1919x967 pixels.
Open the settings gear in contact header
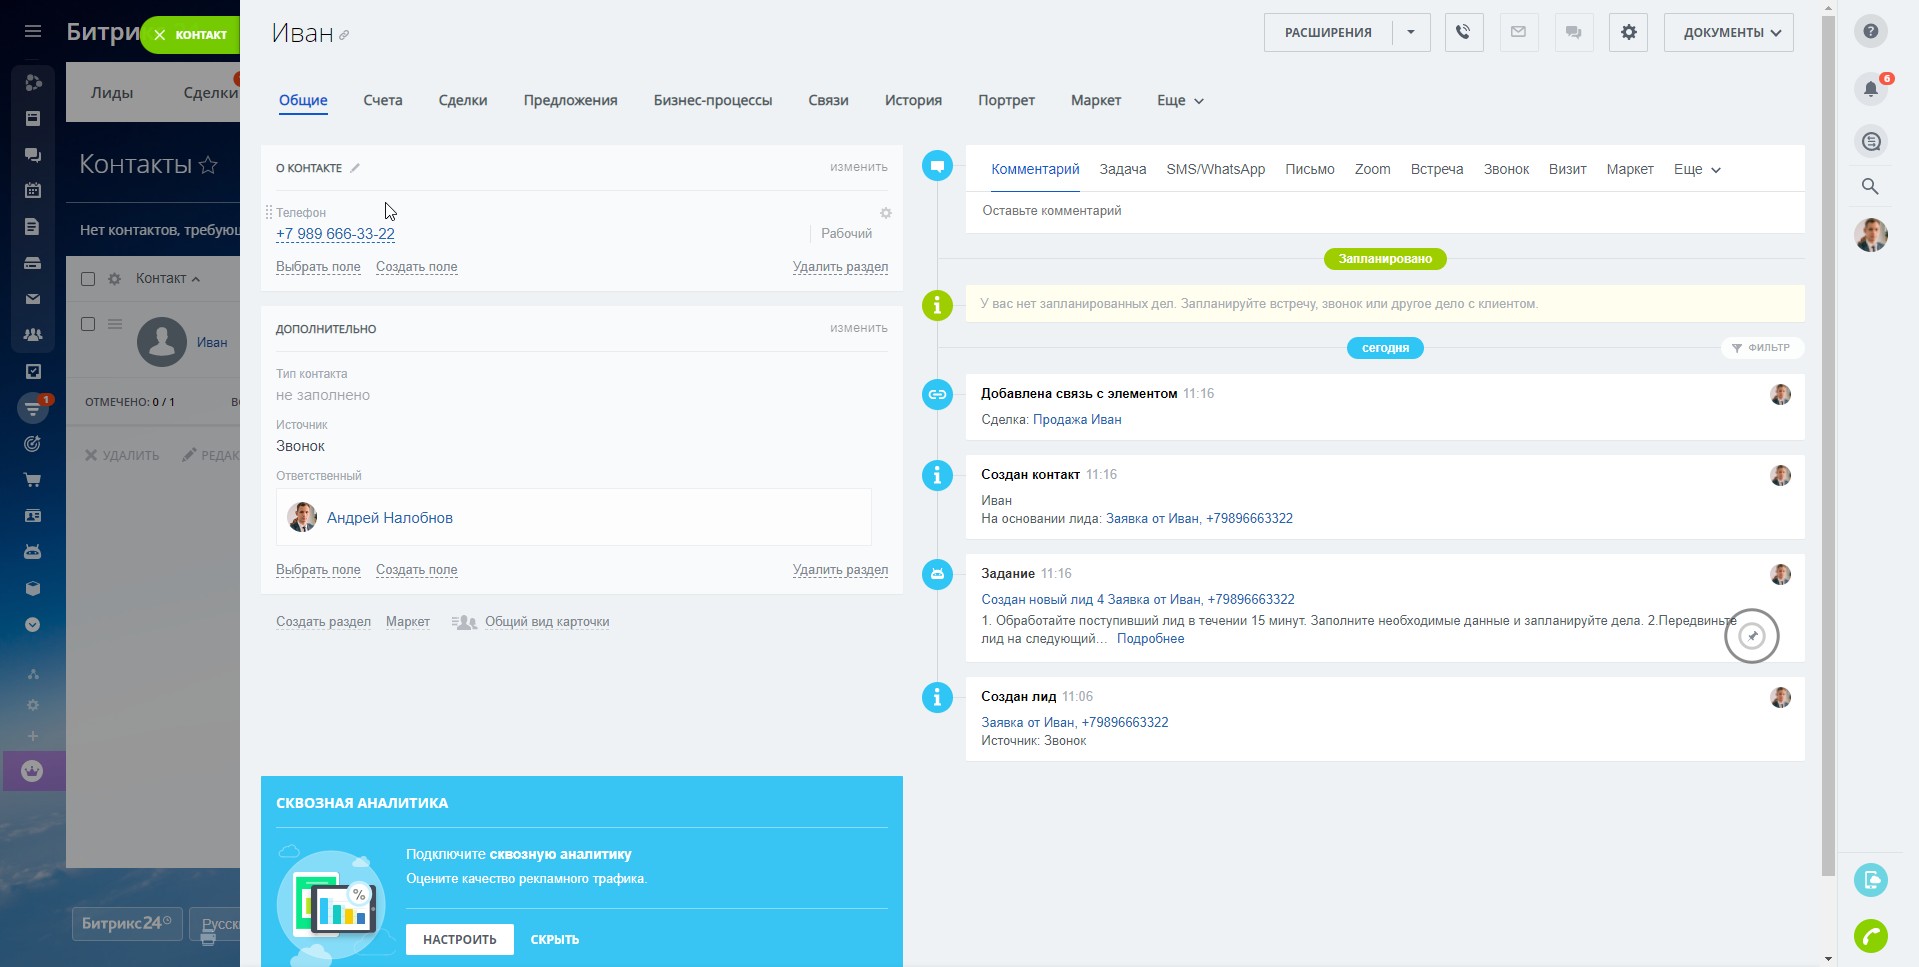(1628, 32)
